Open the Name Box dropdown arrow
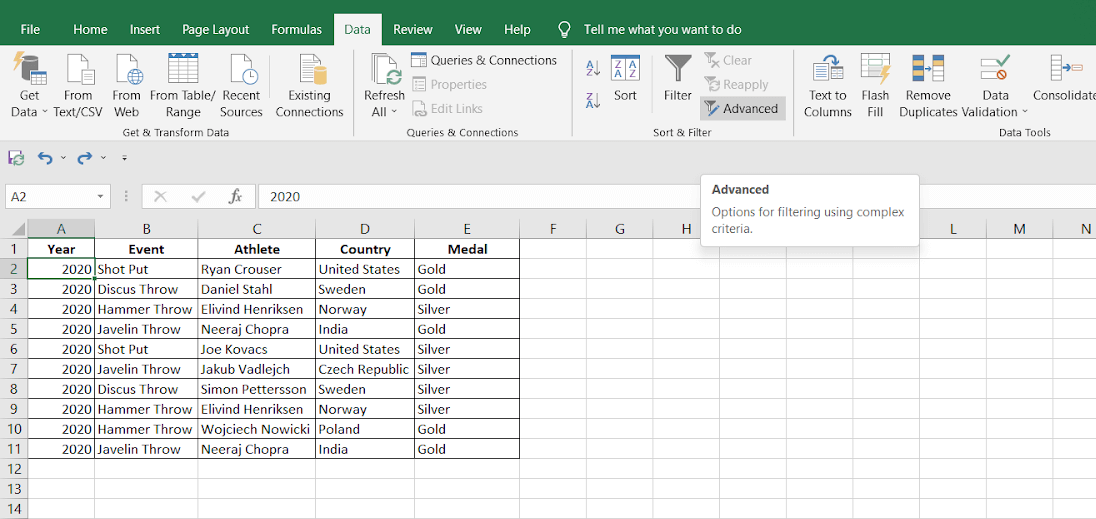Image resolution: width=1096 pixels, height=519 pixels. (x=100, y=197)
